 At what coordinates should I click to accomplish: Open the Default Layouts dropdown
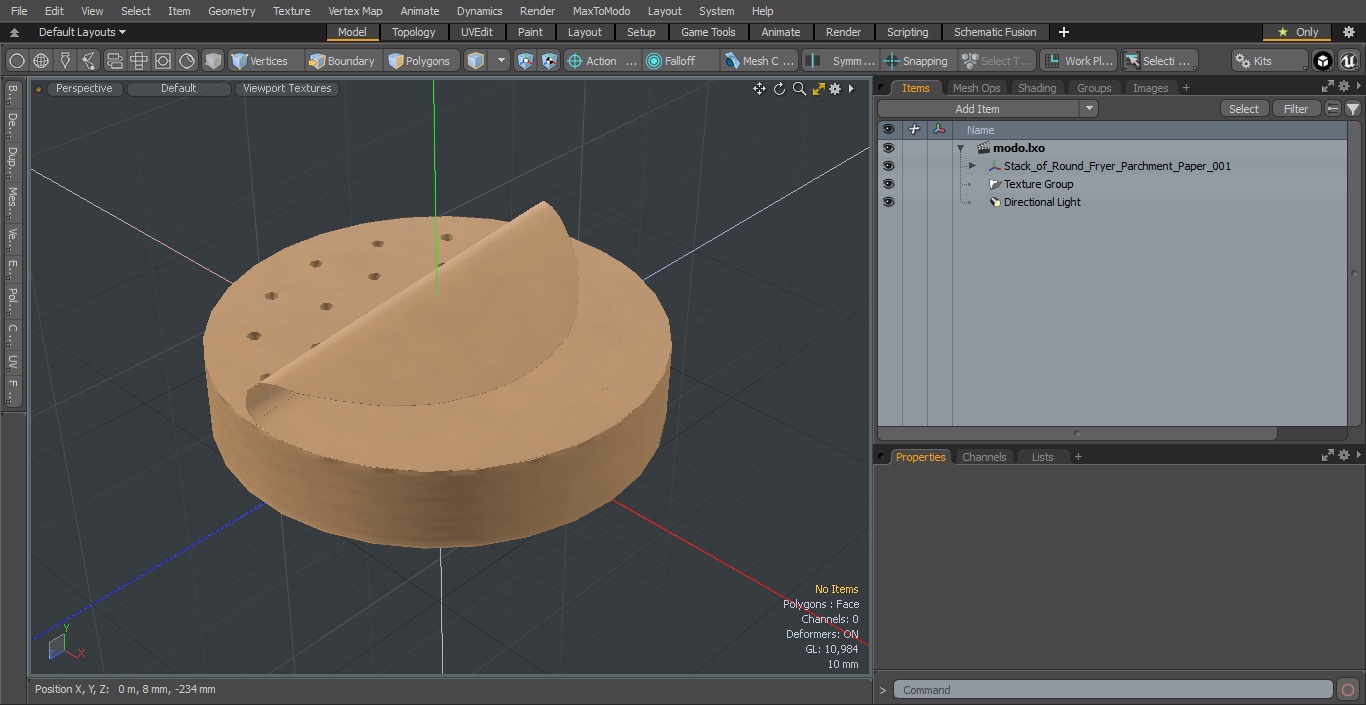82,32
